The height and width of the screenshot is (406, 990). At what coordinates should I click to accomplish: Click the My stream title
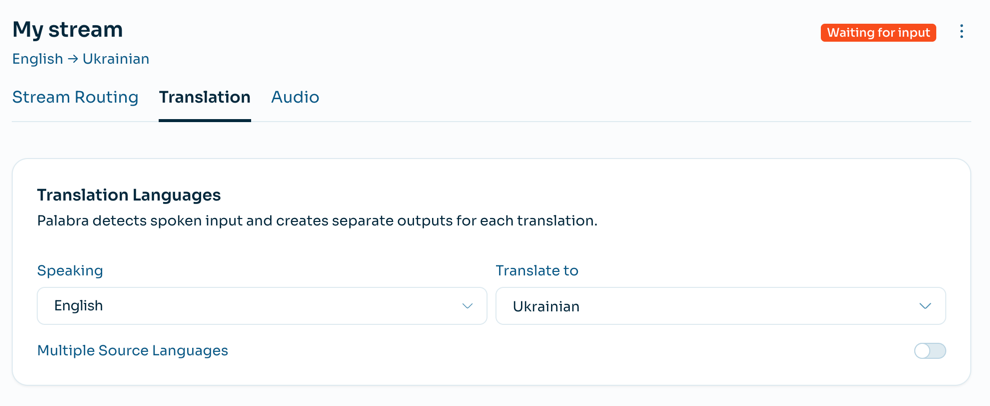[67, 29]
